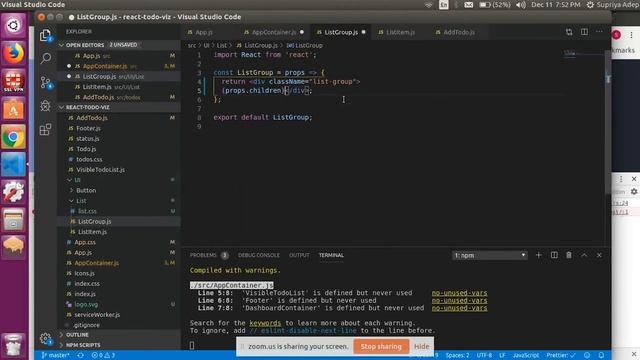Open the editor More Actions menu
Image resolution: width=640 pixels, height=360 pixels.
click(599, 32)
